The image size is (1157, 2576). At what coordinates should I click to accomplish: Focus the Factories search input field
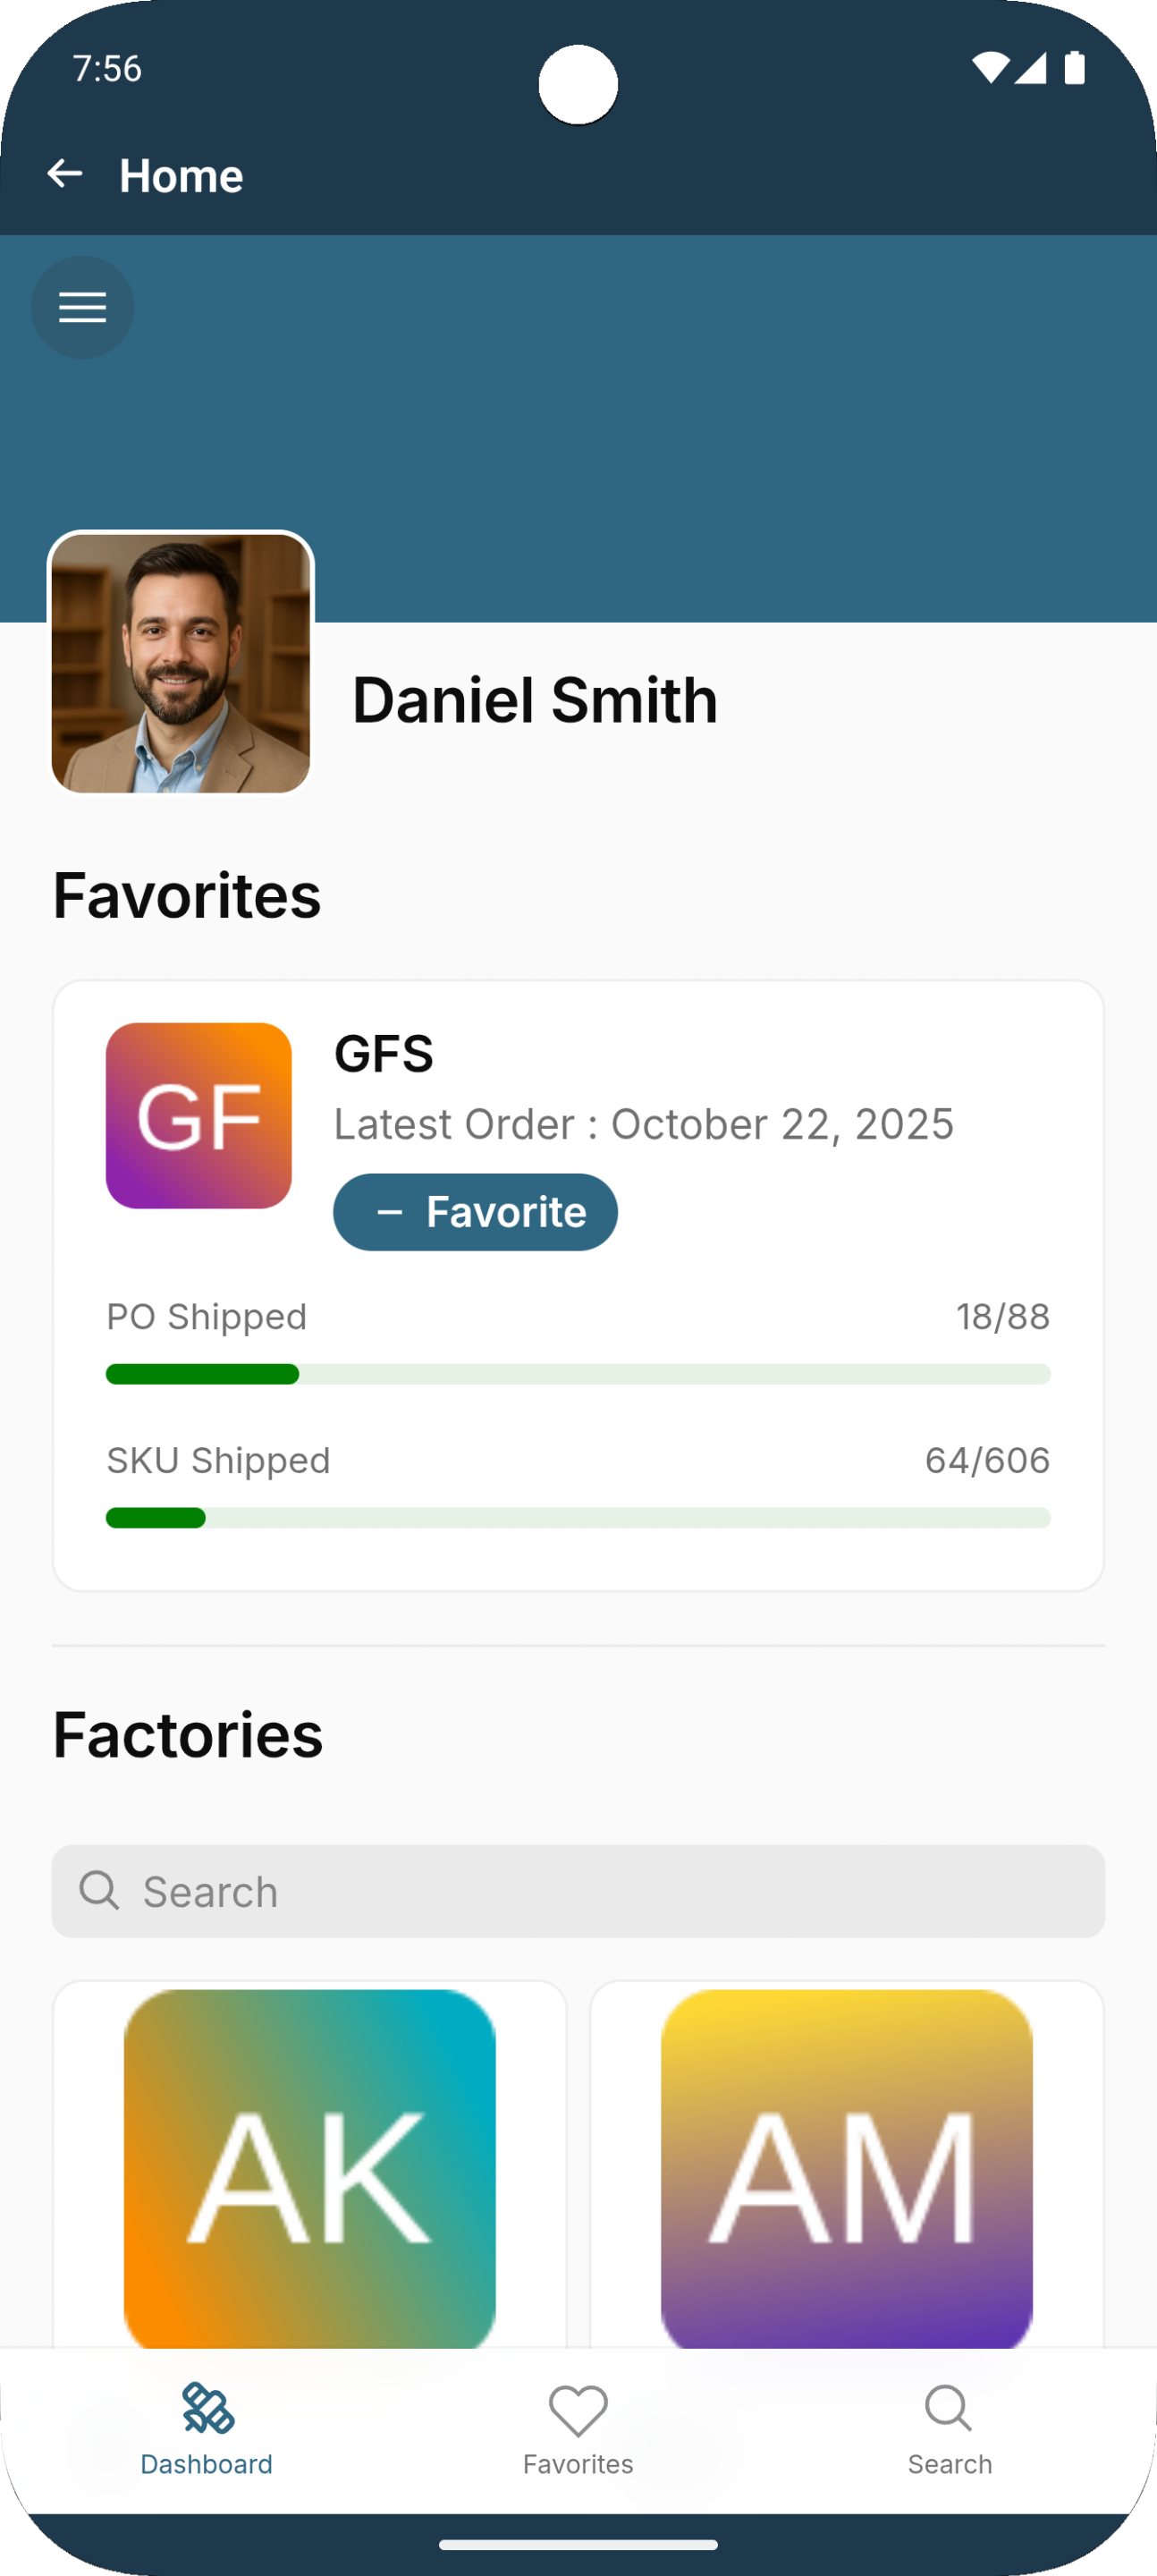coord(600,1891)
